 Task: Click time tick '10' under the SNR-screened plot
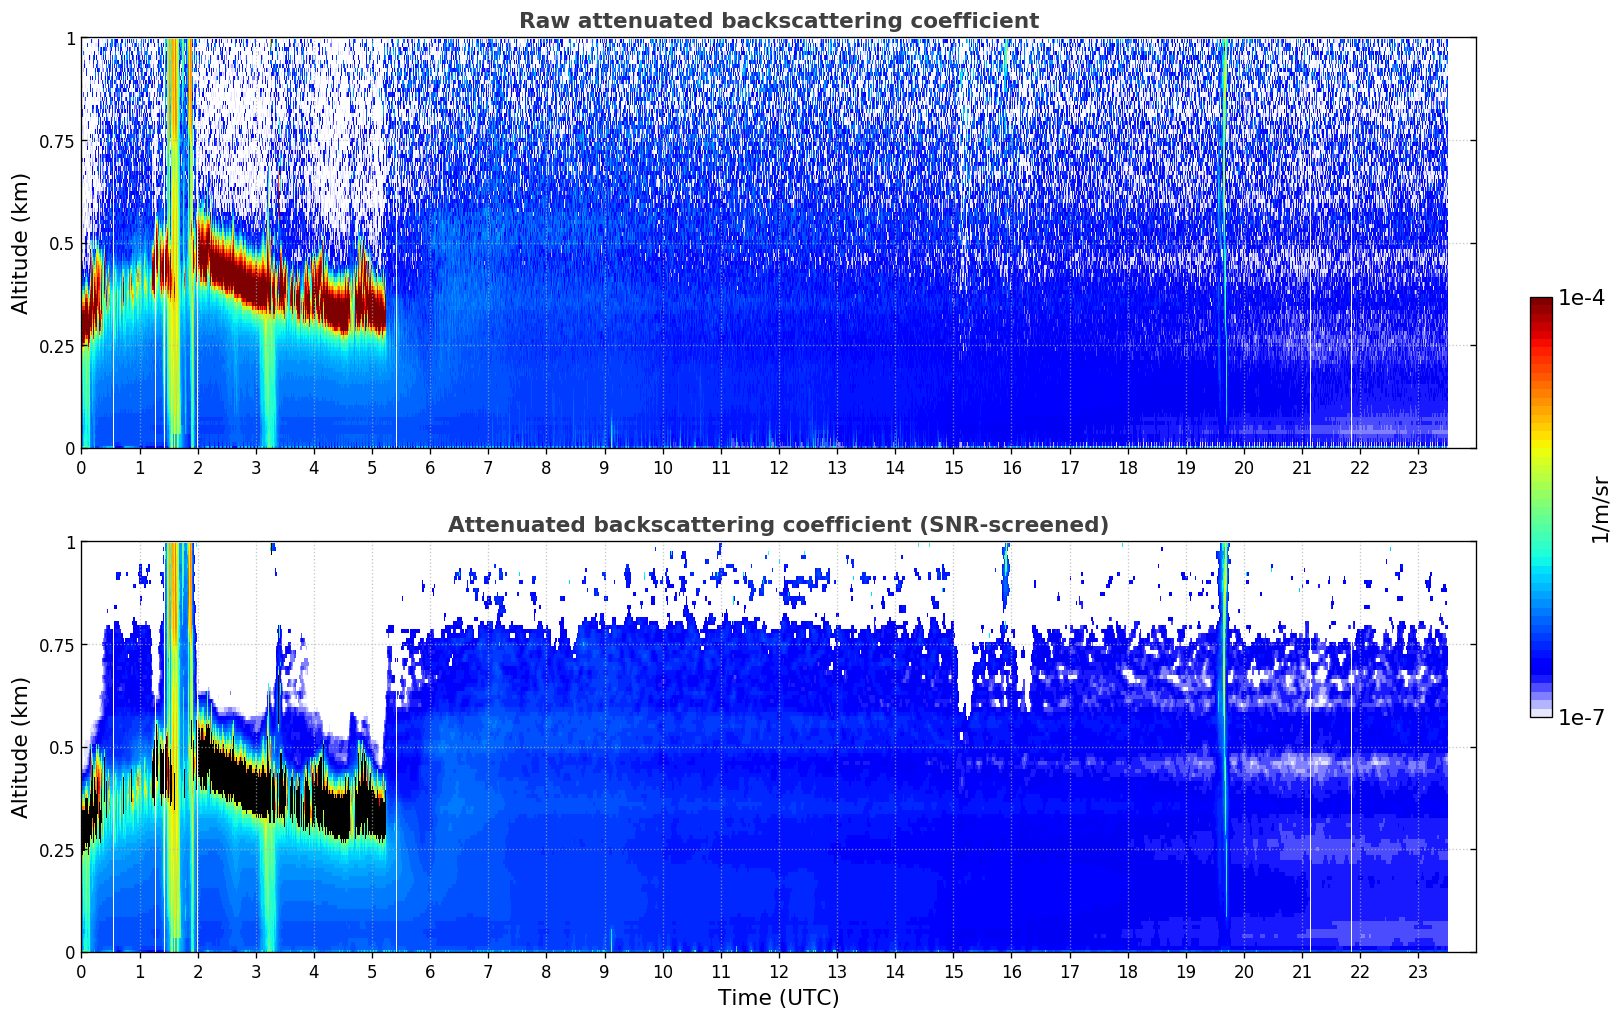point(663,971)
